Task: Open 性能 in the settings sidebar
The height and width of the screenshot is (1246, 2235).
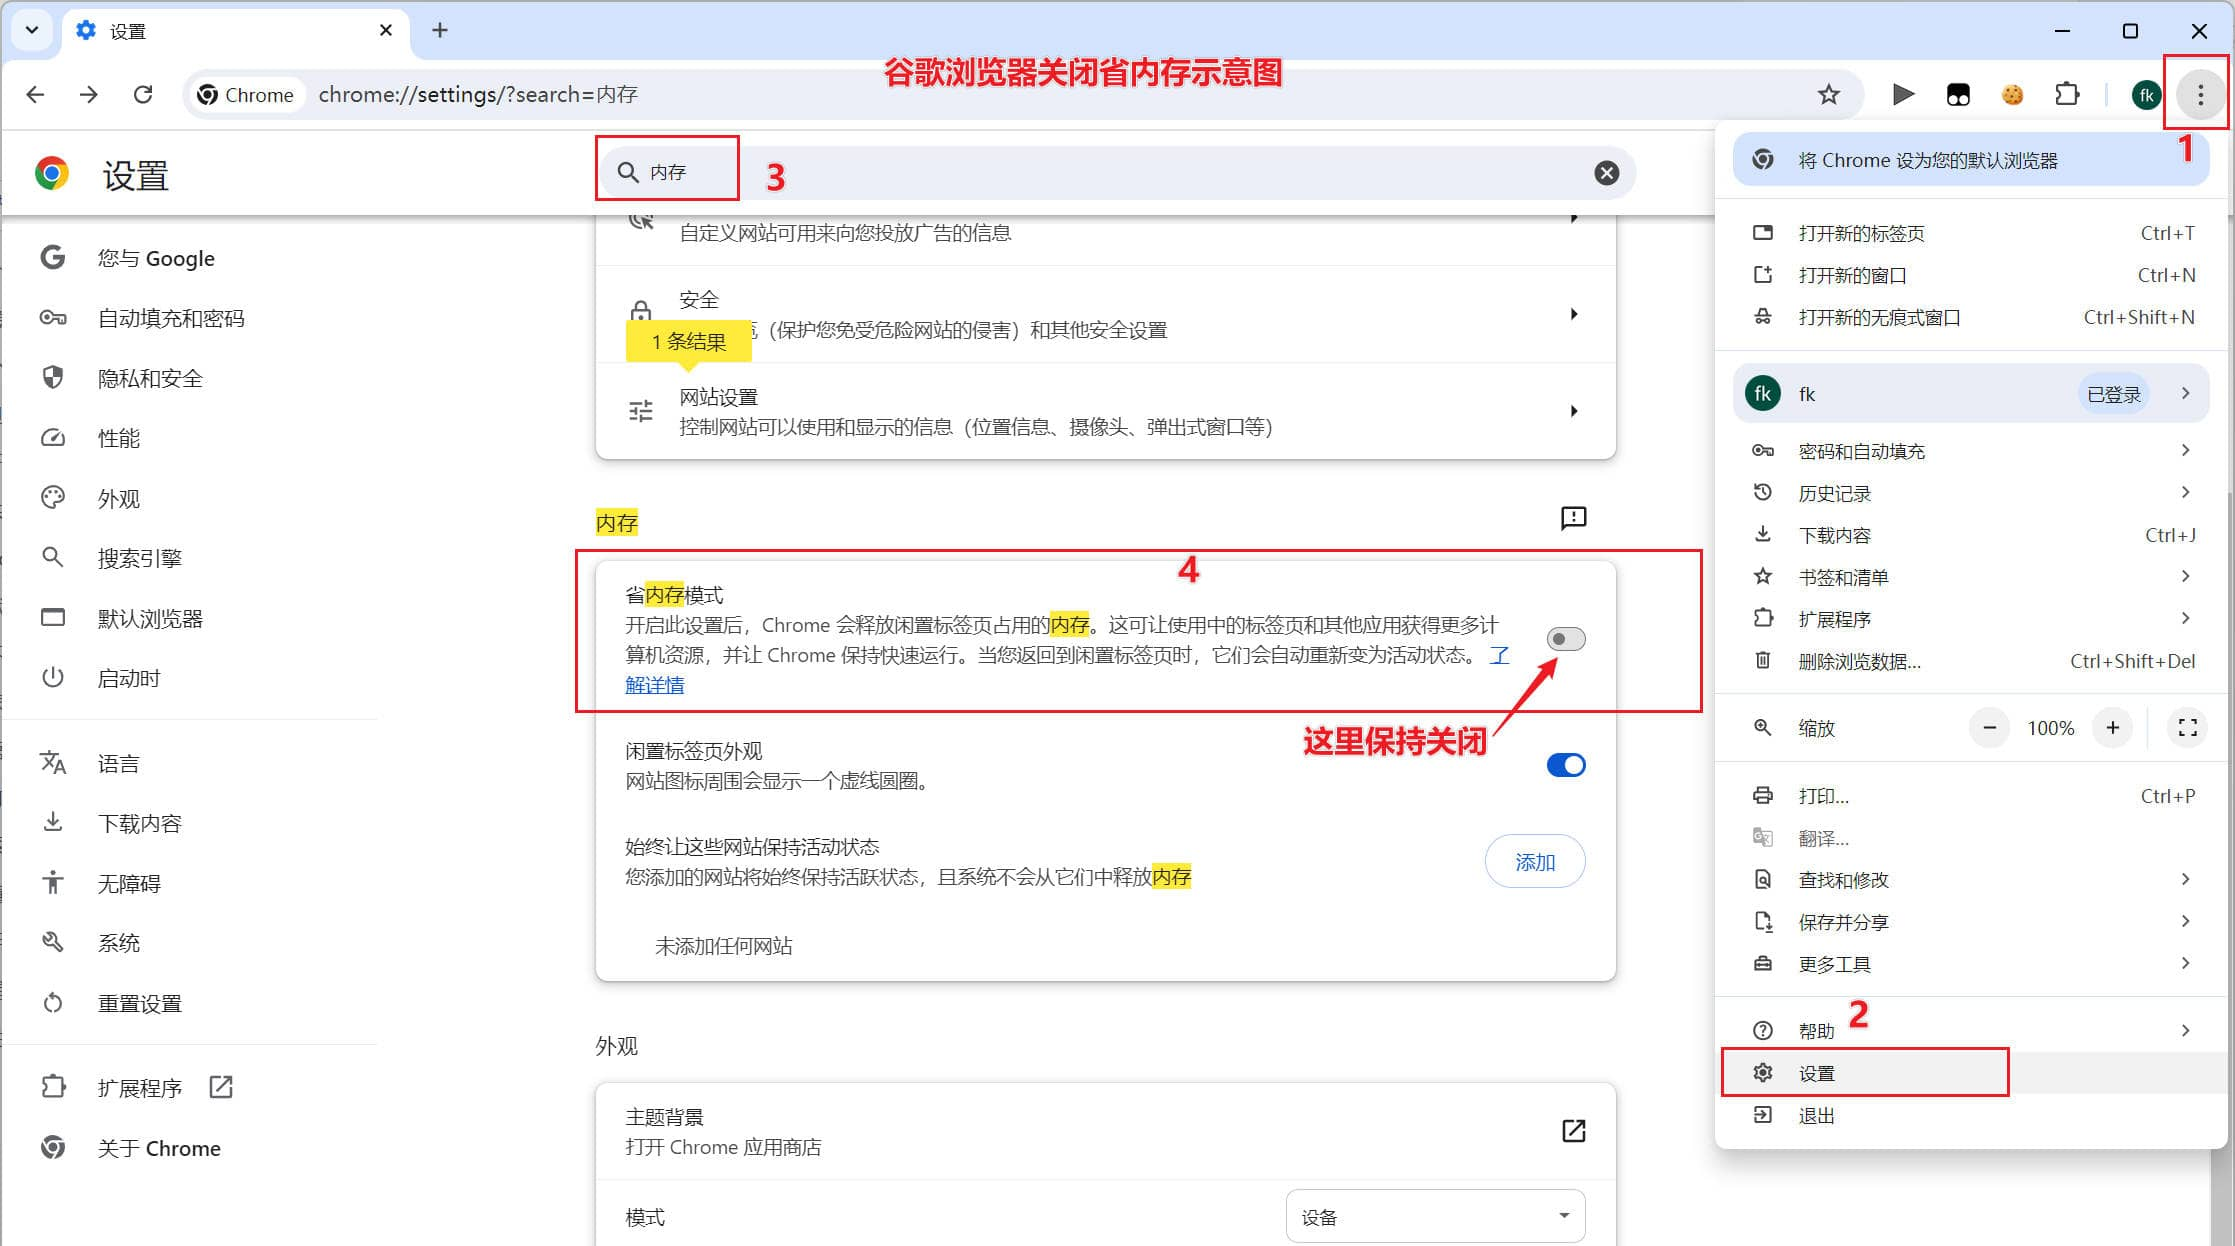Action: point(118,438)
